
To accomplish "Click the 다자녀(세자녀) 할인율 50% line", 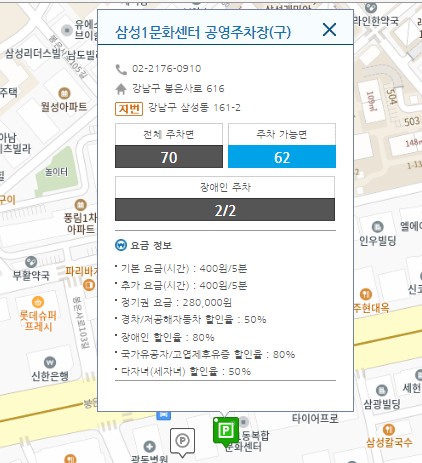I will click(x=186, y=371).
